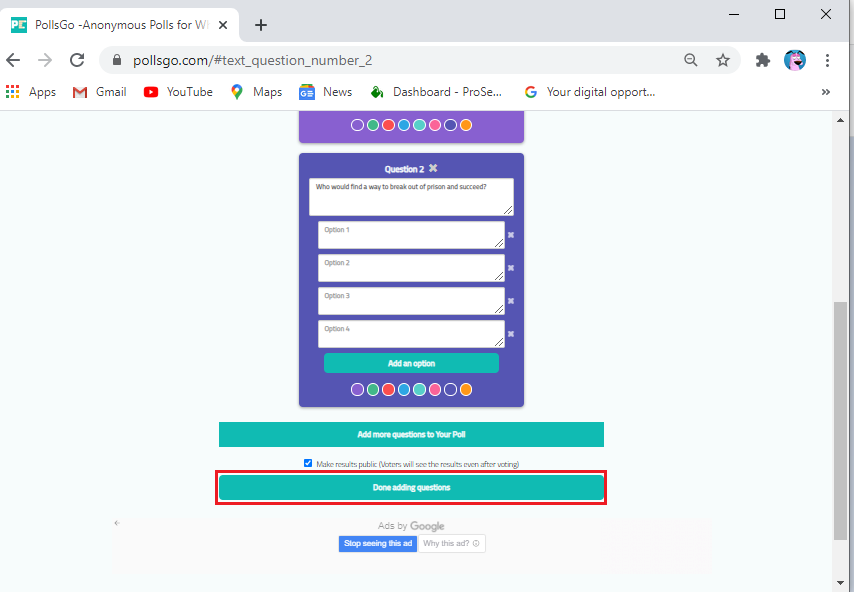Image resolution: width=854 pixels, height=592 pixels.
Task: Reload the PollsGo page
Action: 77,60
